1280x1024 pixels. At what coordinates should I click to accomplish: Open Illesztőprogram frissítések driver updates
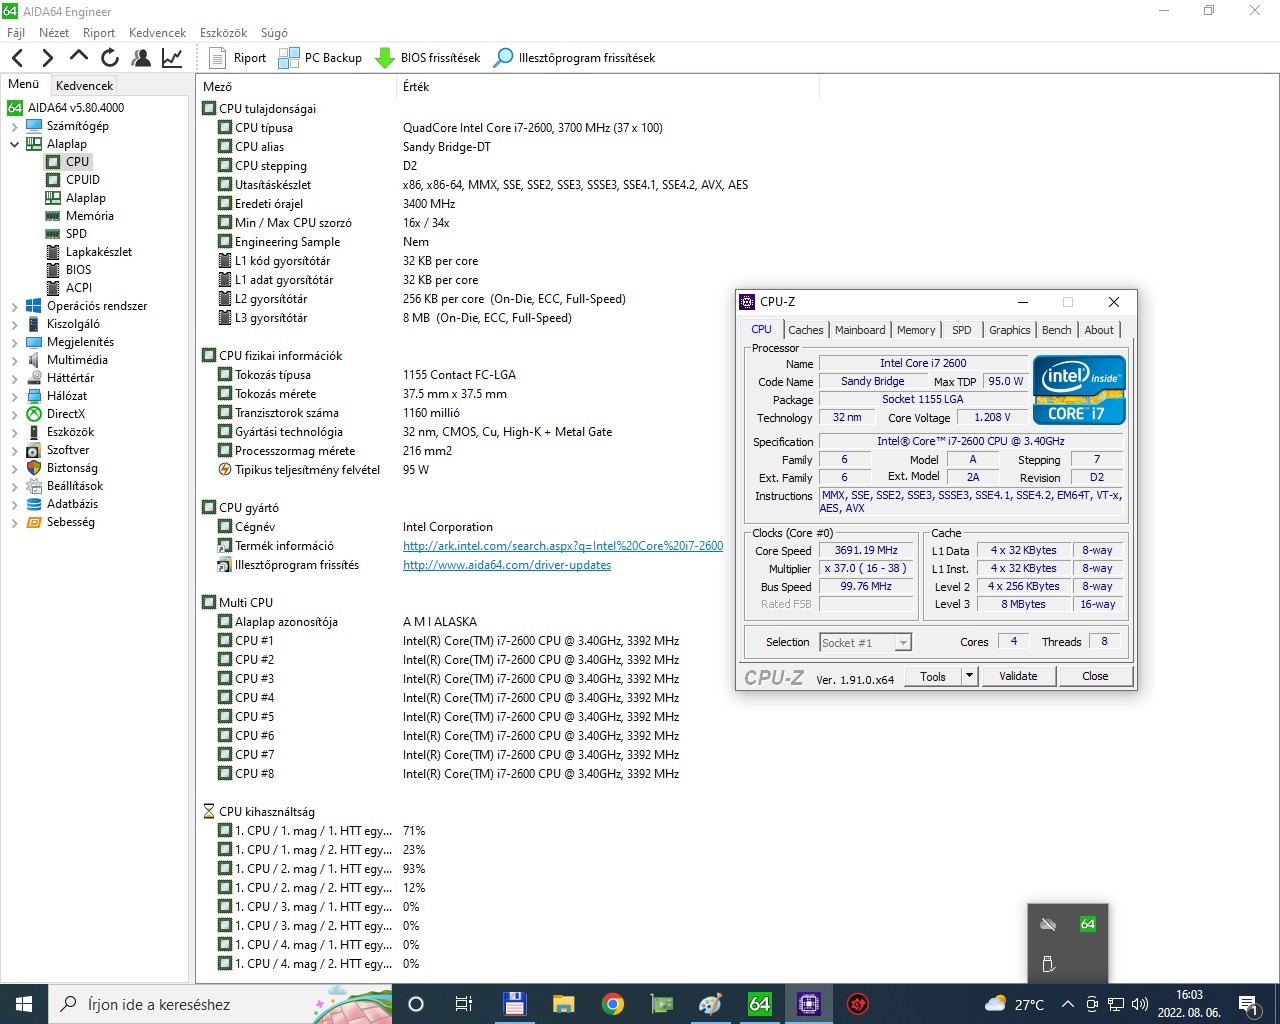(x=575, y=58)
